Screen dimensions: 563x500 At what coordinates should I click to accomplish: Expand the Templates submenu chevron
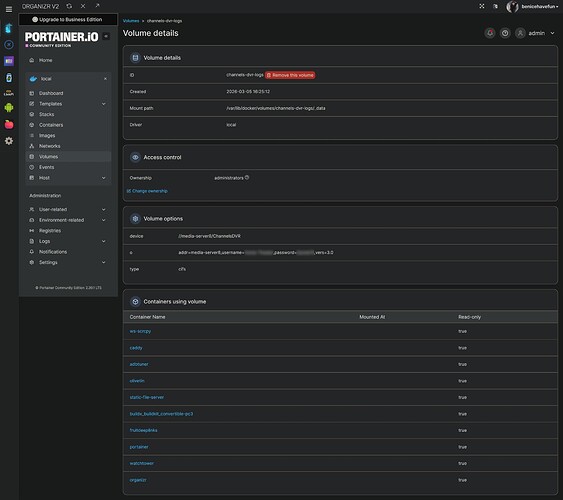[104, 104]
